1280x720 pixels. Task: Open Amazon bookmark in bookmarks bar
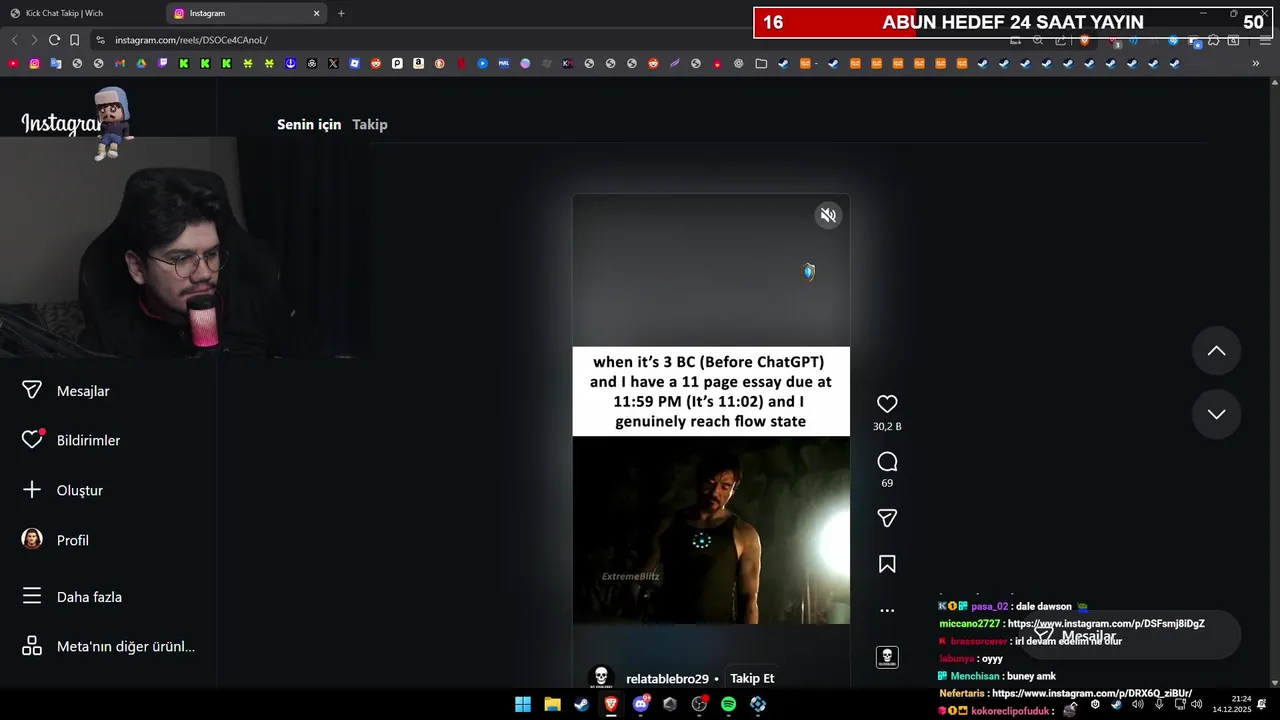(x=418, y=63)
